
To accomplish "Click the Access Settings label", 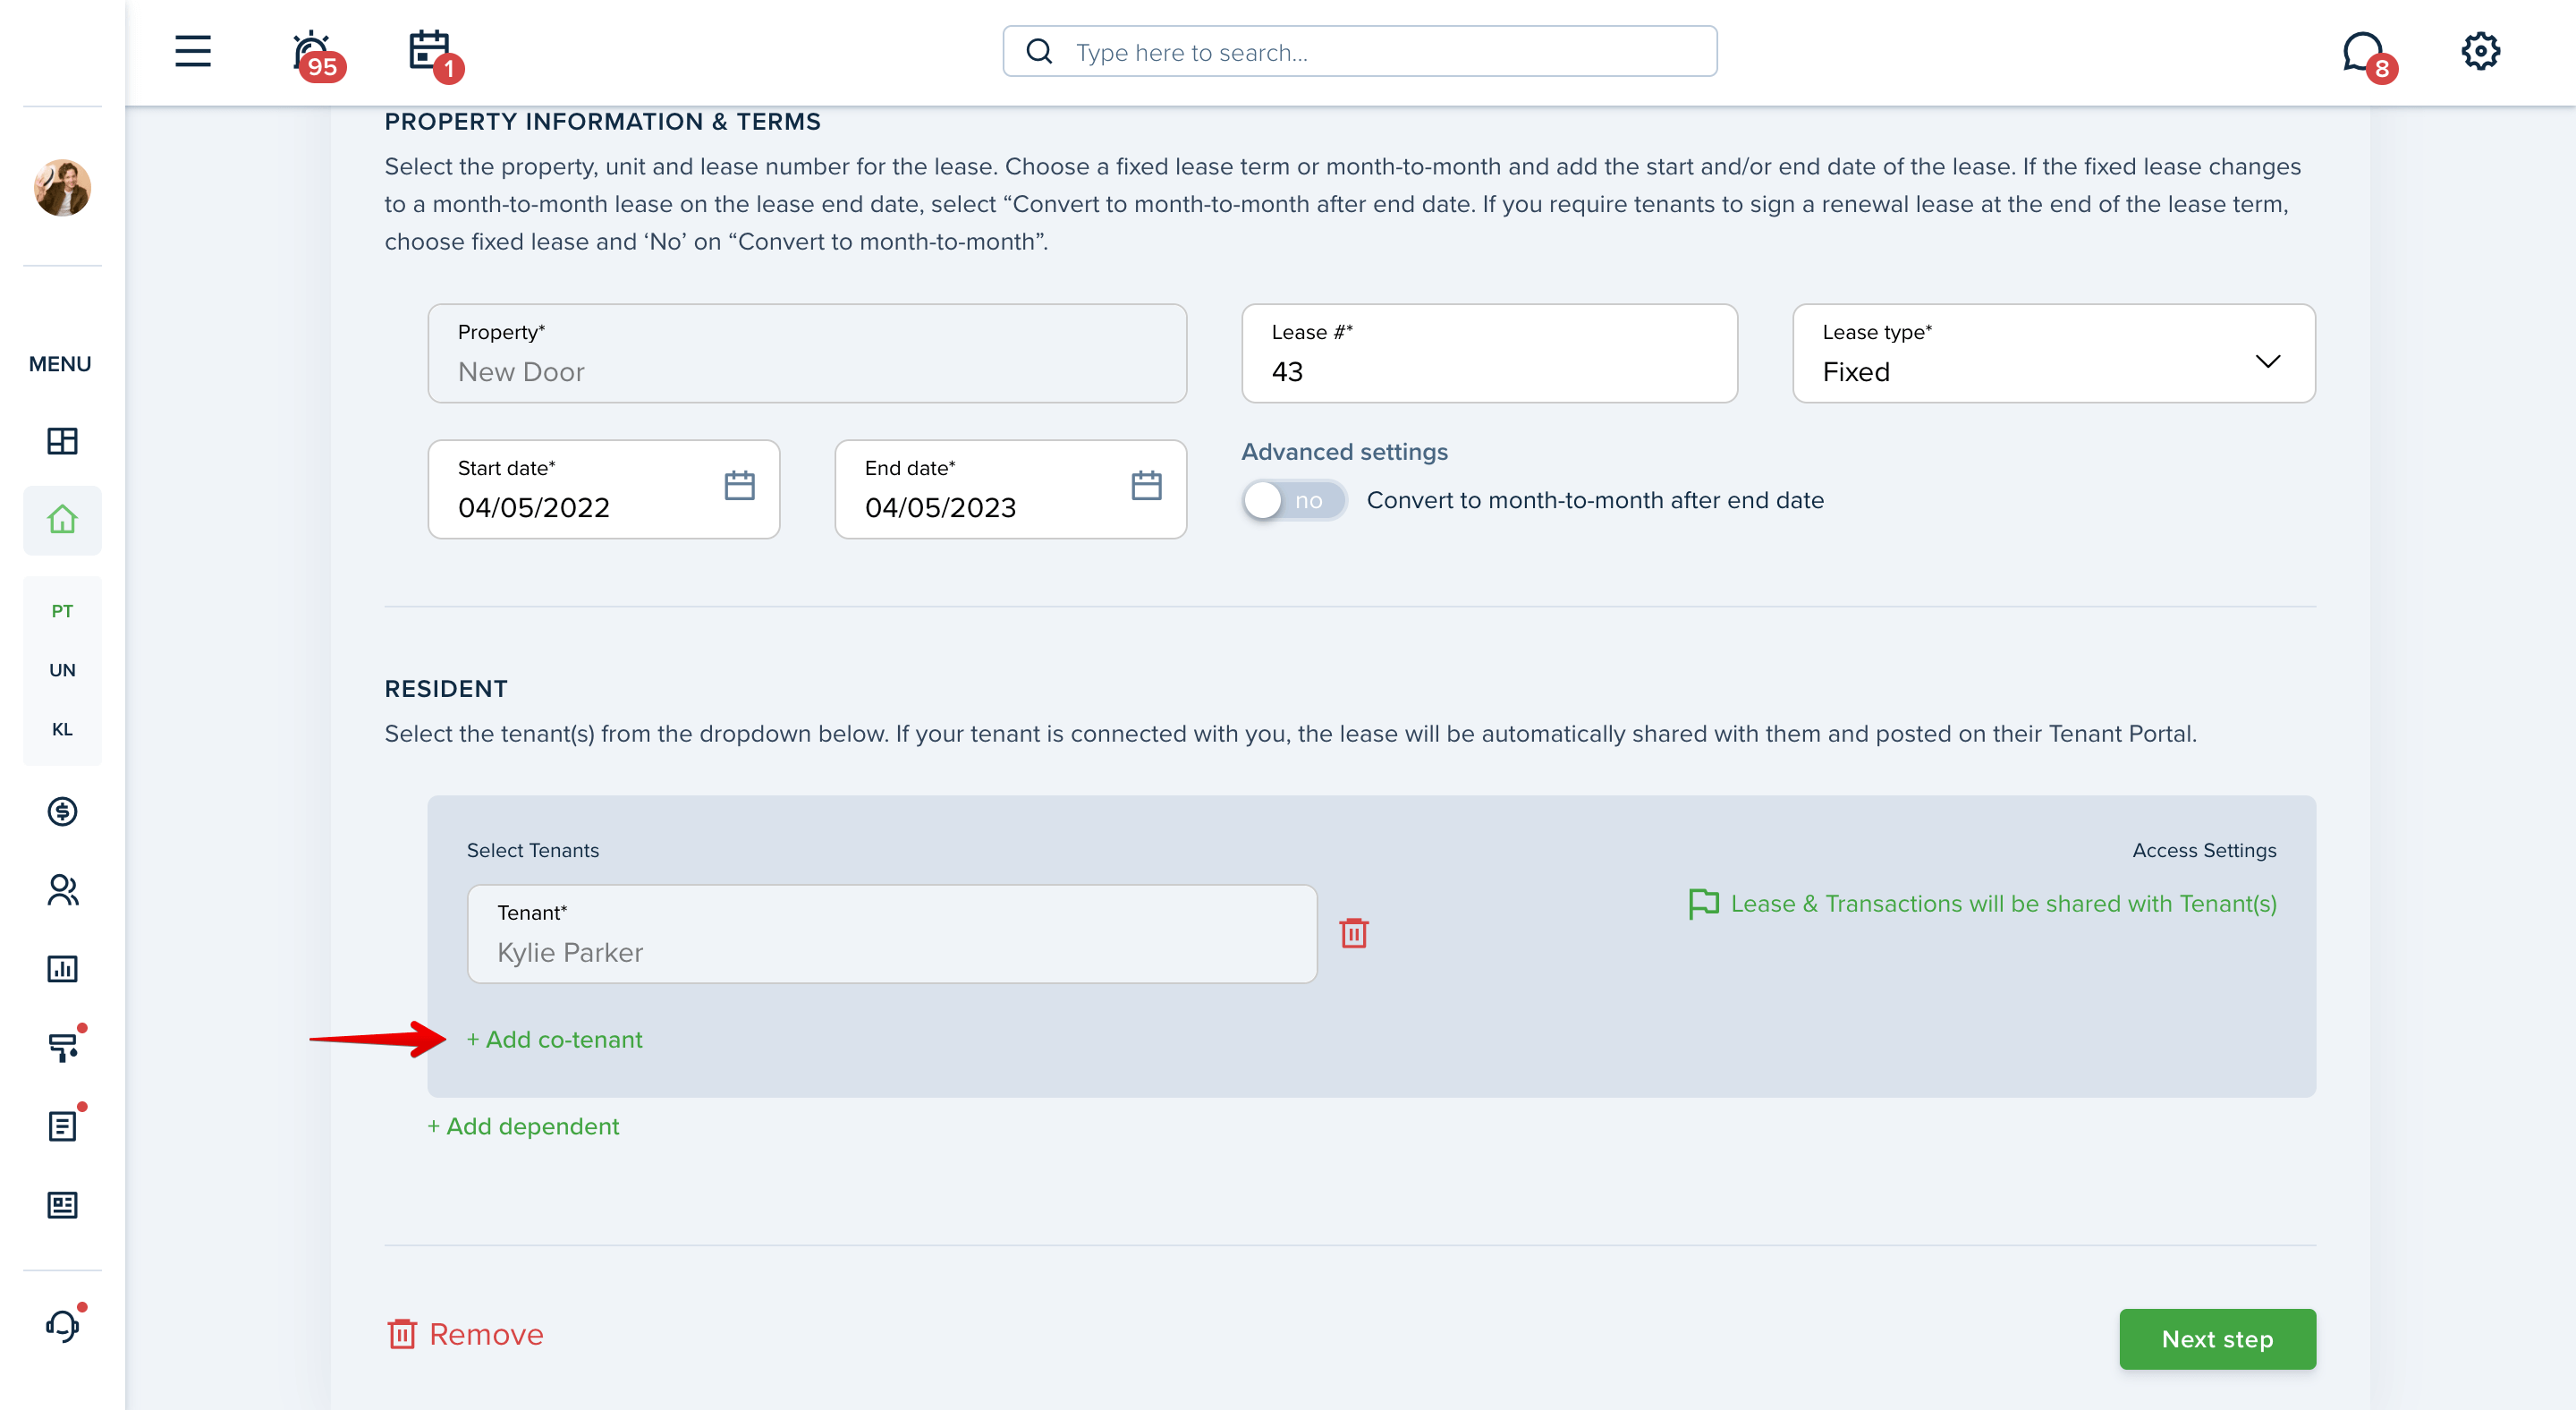I will (2204, 850).
